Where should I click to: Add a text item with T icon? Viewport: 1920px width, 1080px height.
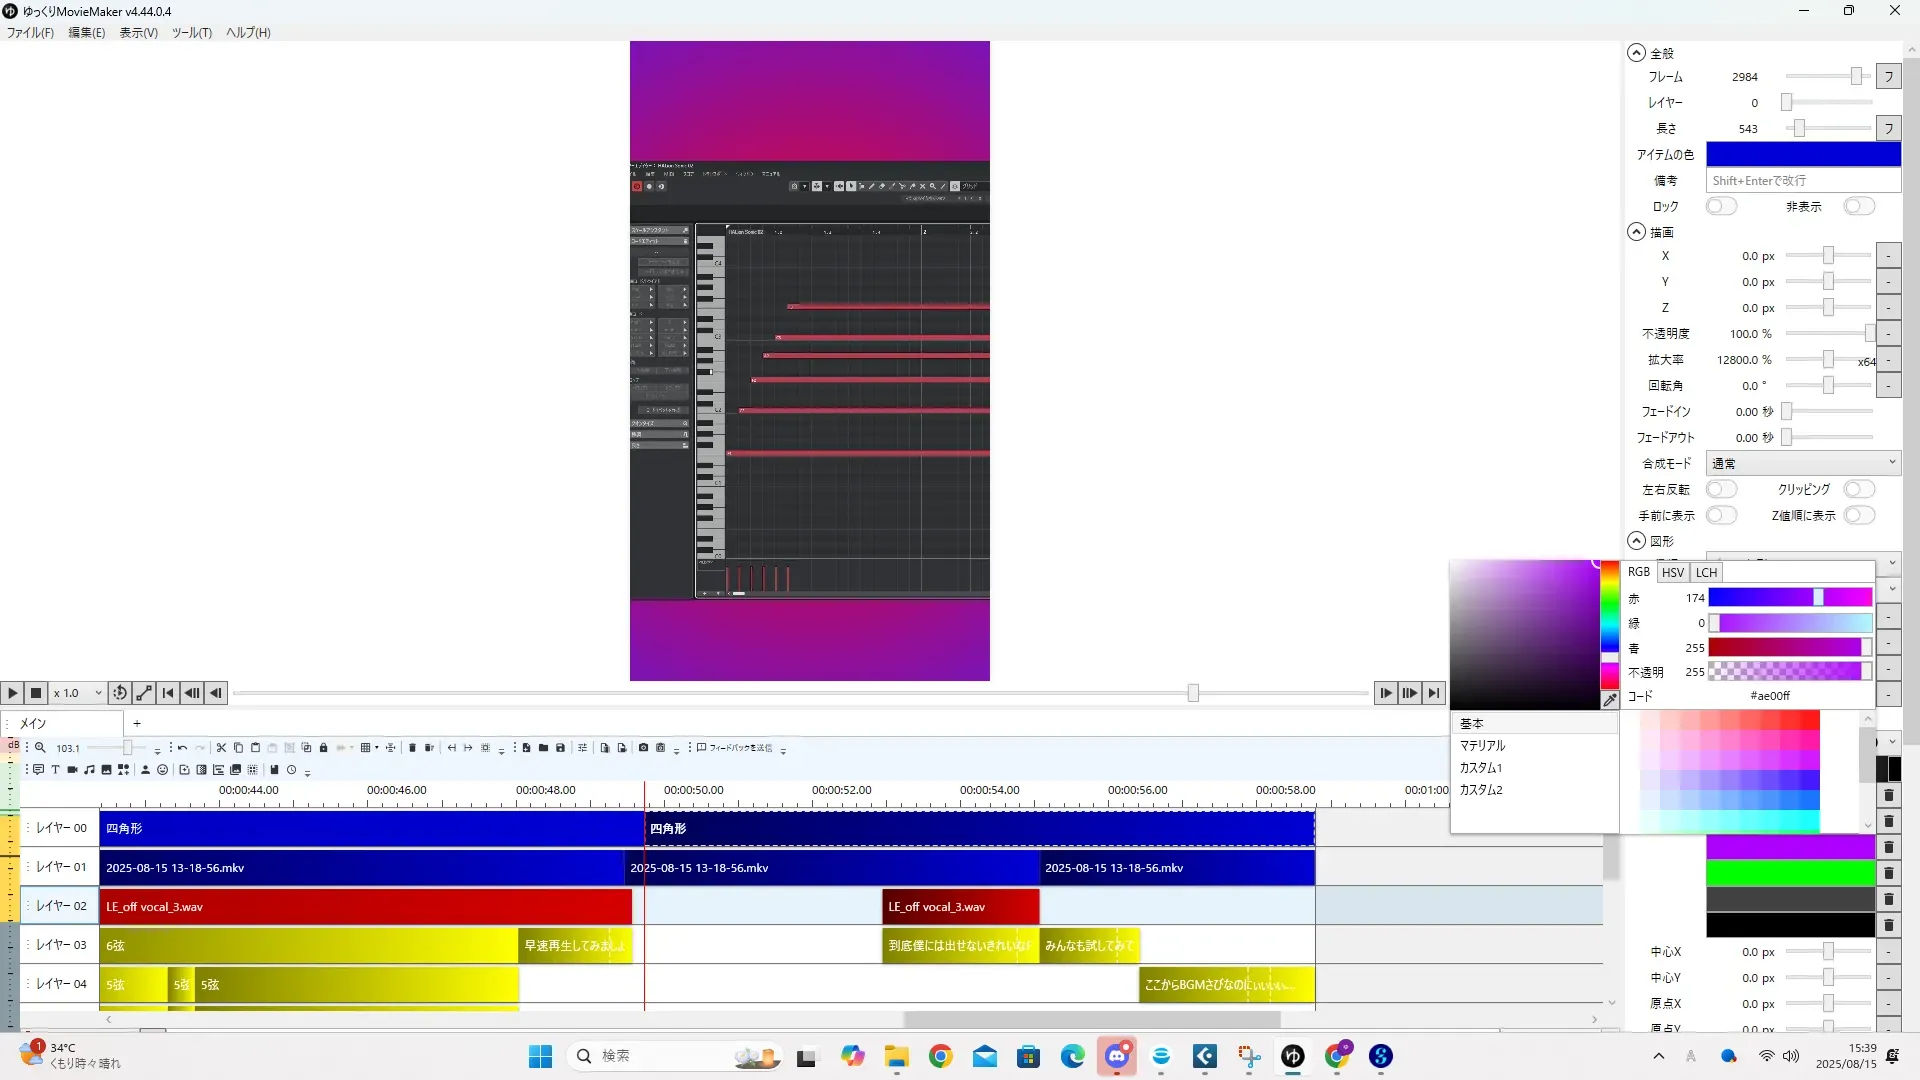55,770
